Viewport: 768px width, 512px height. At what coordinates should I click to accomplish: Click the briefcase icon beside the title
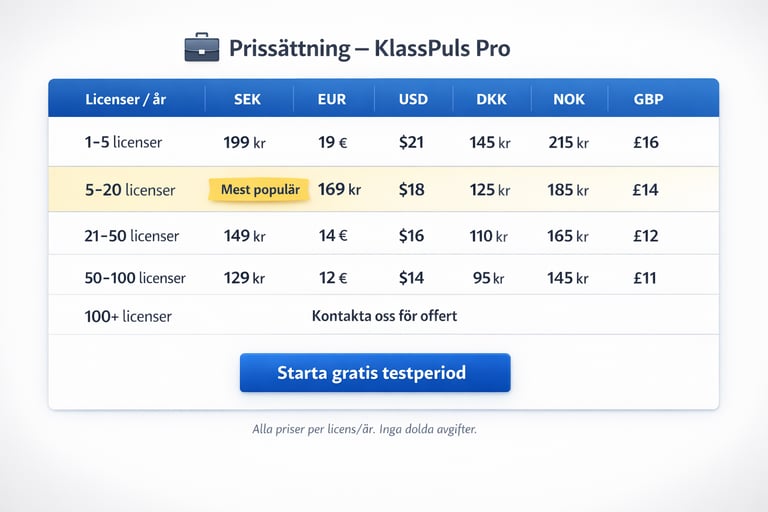tap(202, 47)
